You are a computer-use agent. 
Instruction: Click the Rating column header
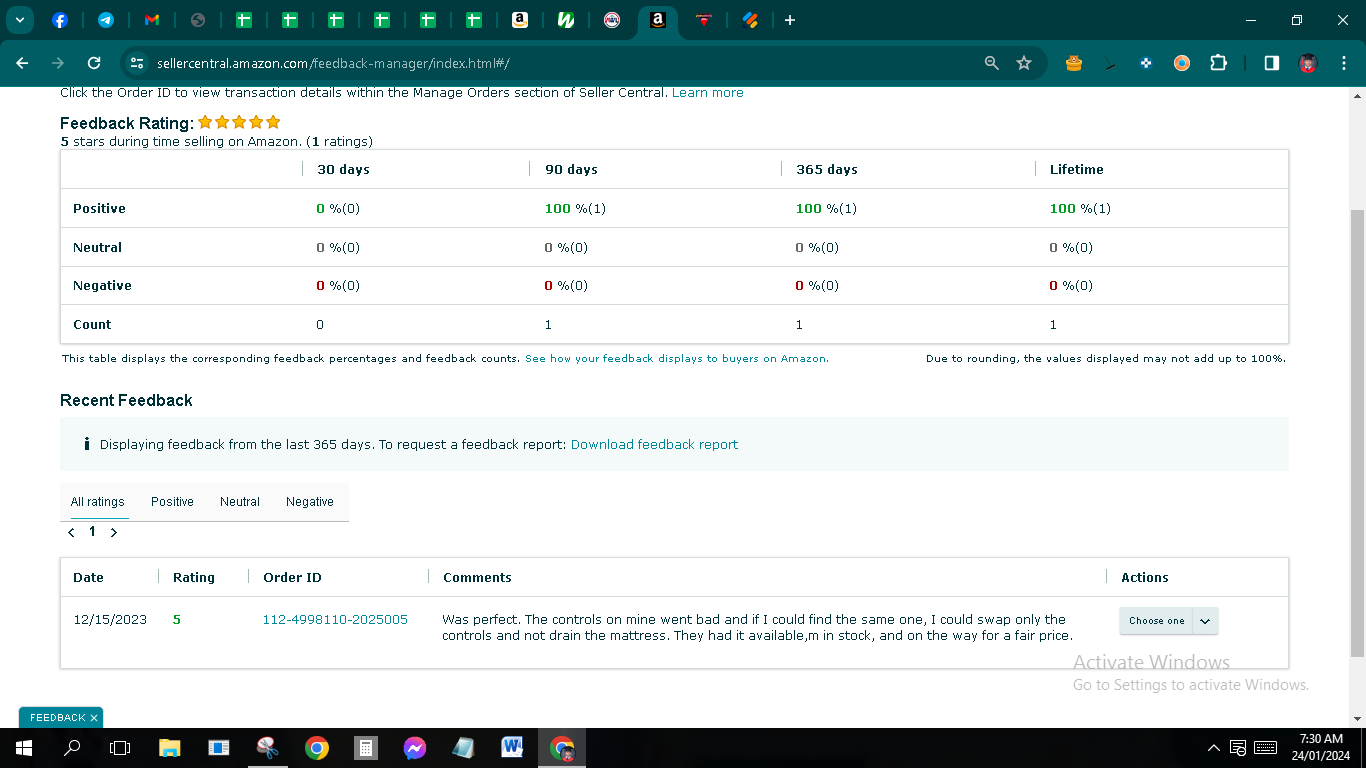pos(194,577)
